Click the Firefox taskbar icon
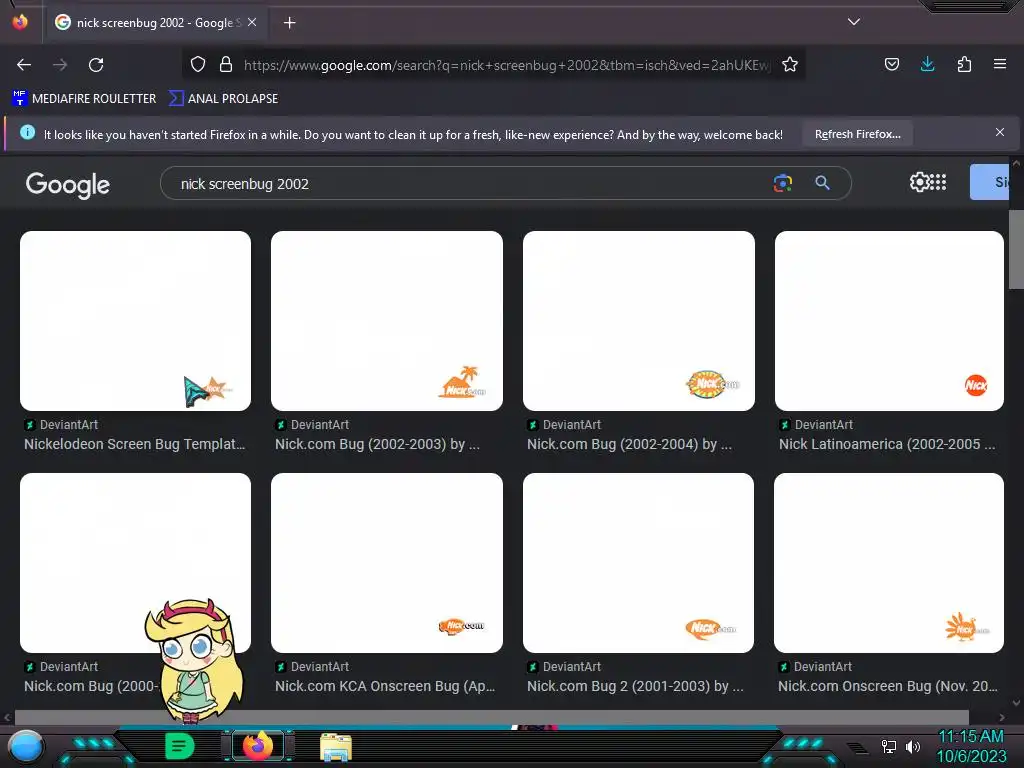 [257, 746]
